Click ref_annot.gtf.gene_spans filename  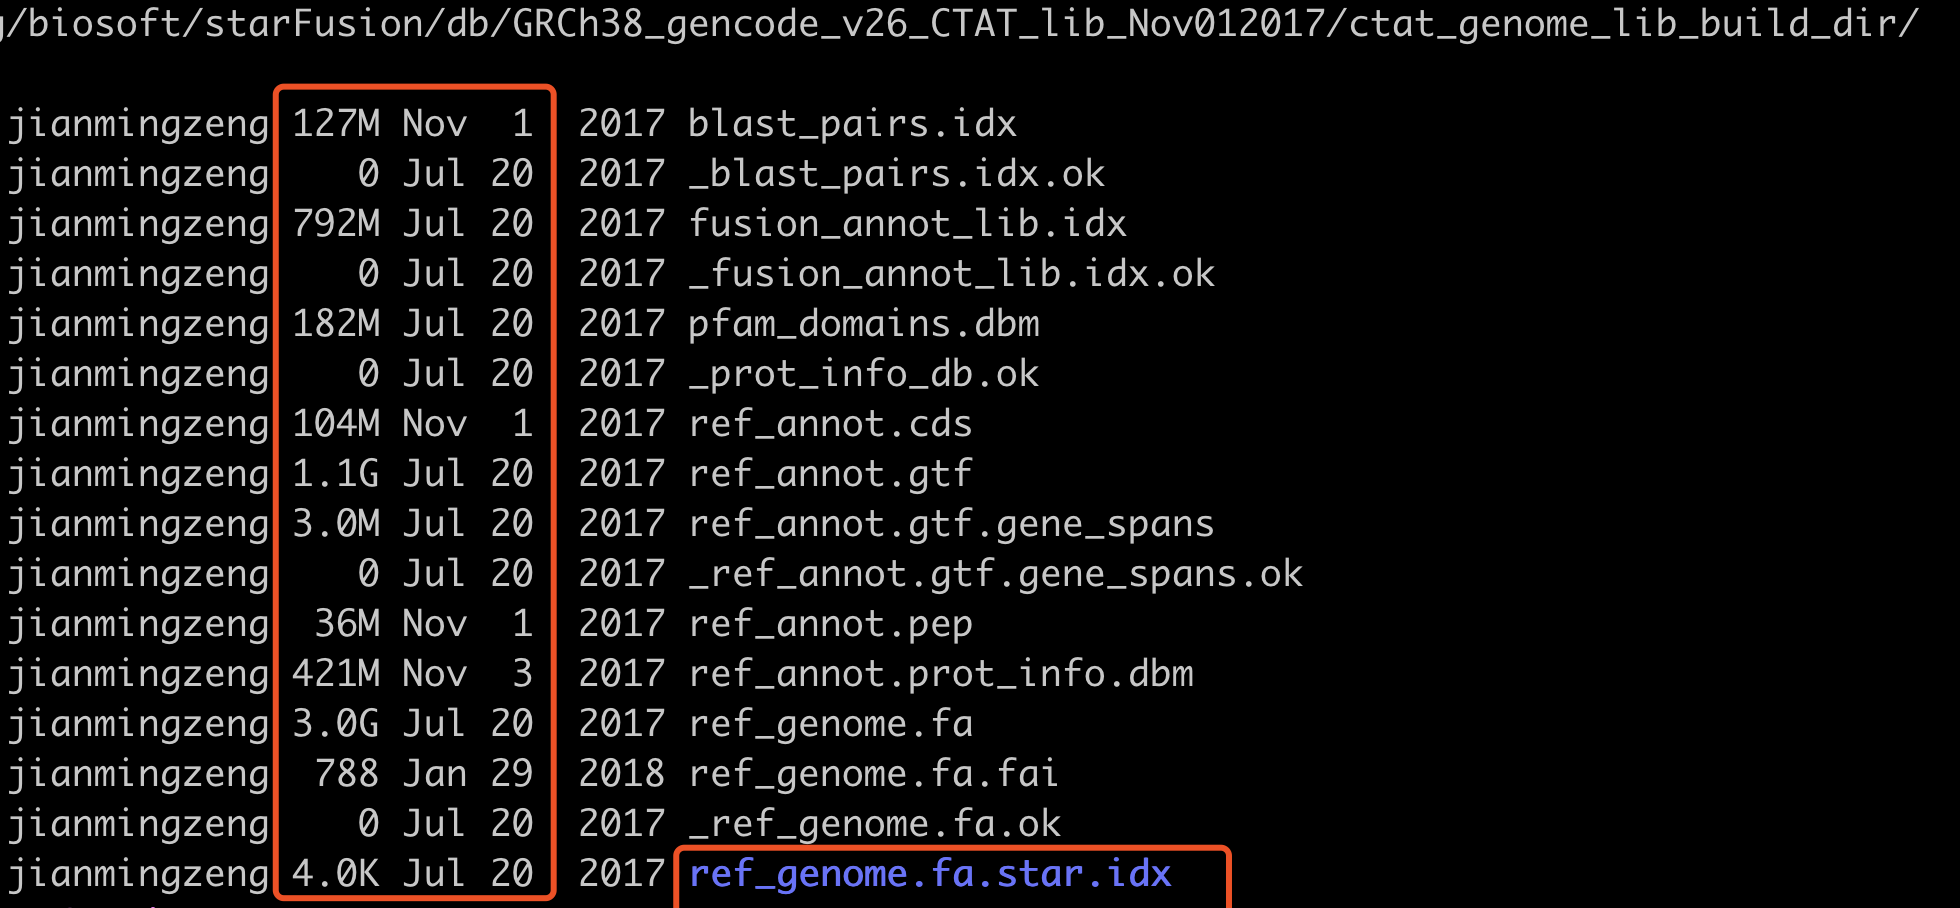point(951,524)
